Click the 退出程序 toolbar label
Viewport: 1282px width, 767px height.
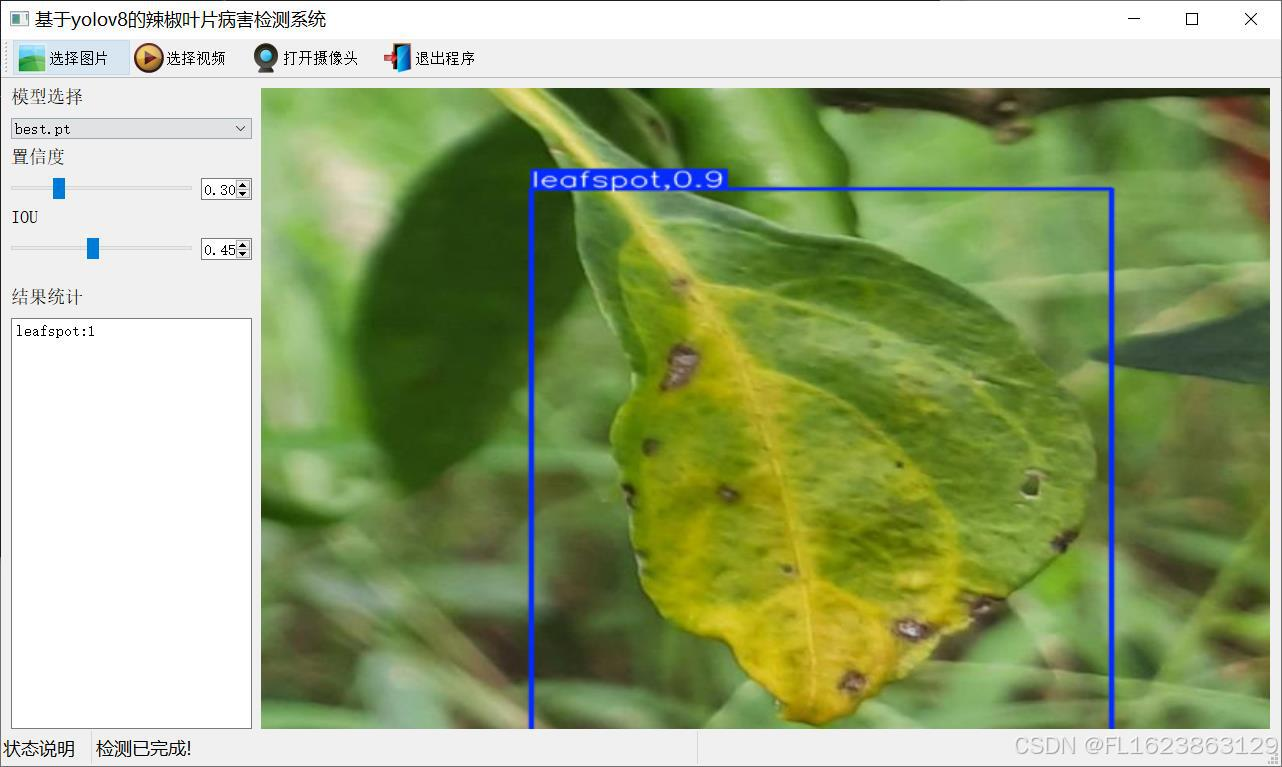[x=445, y=59]
